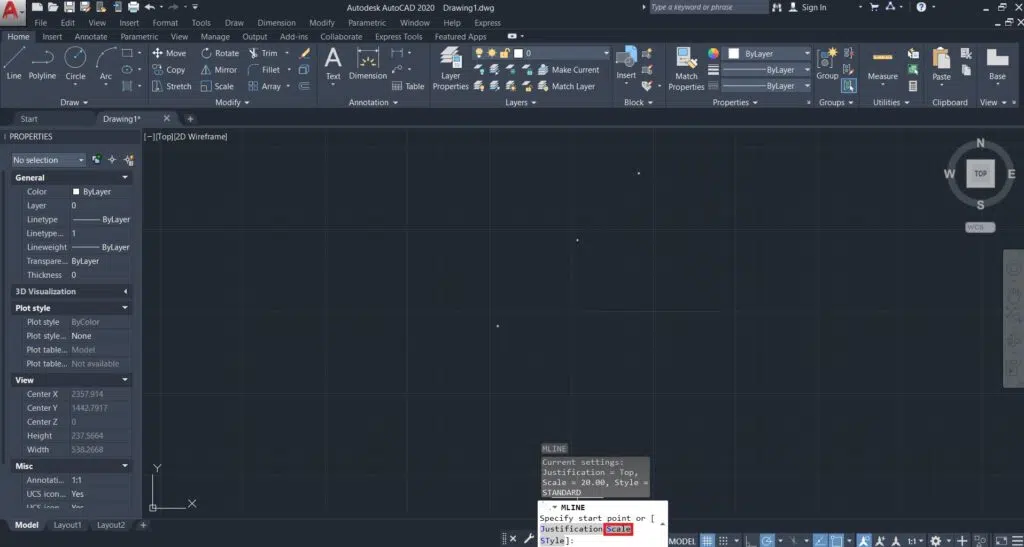
Task: Choose Scale option in the command line
Action: pos(618,529)
